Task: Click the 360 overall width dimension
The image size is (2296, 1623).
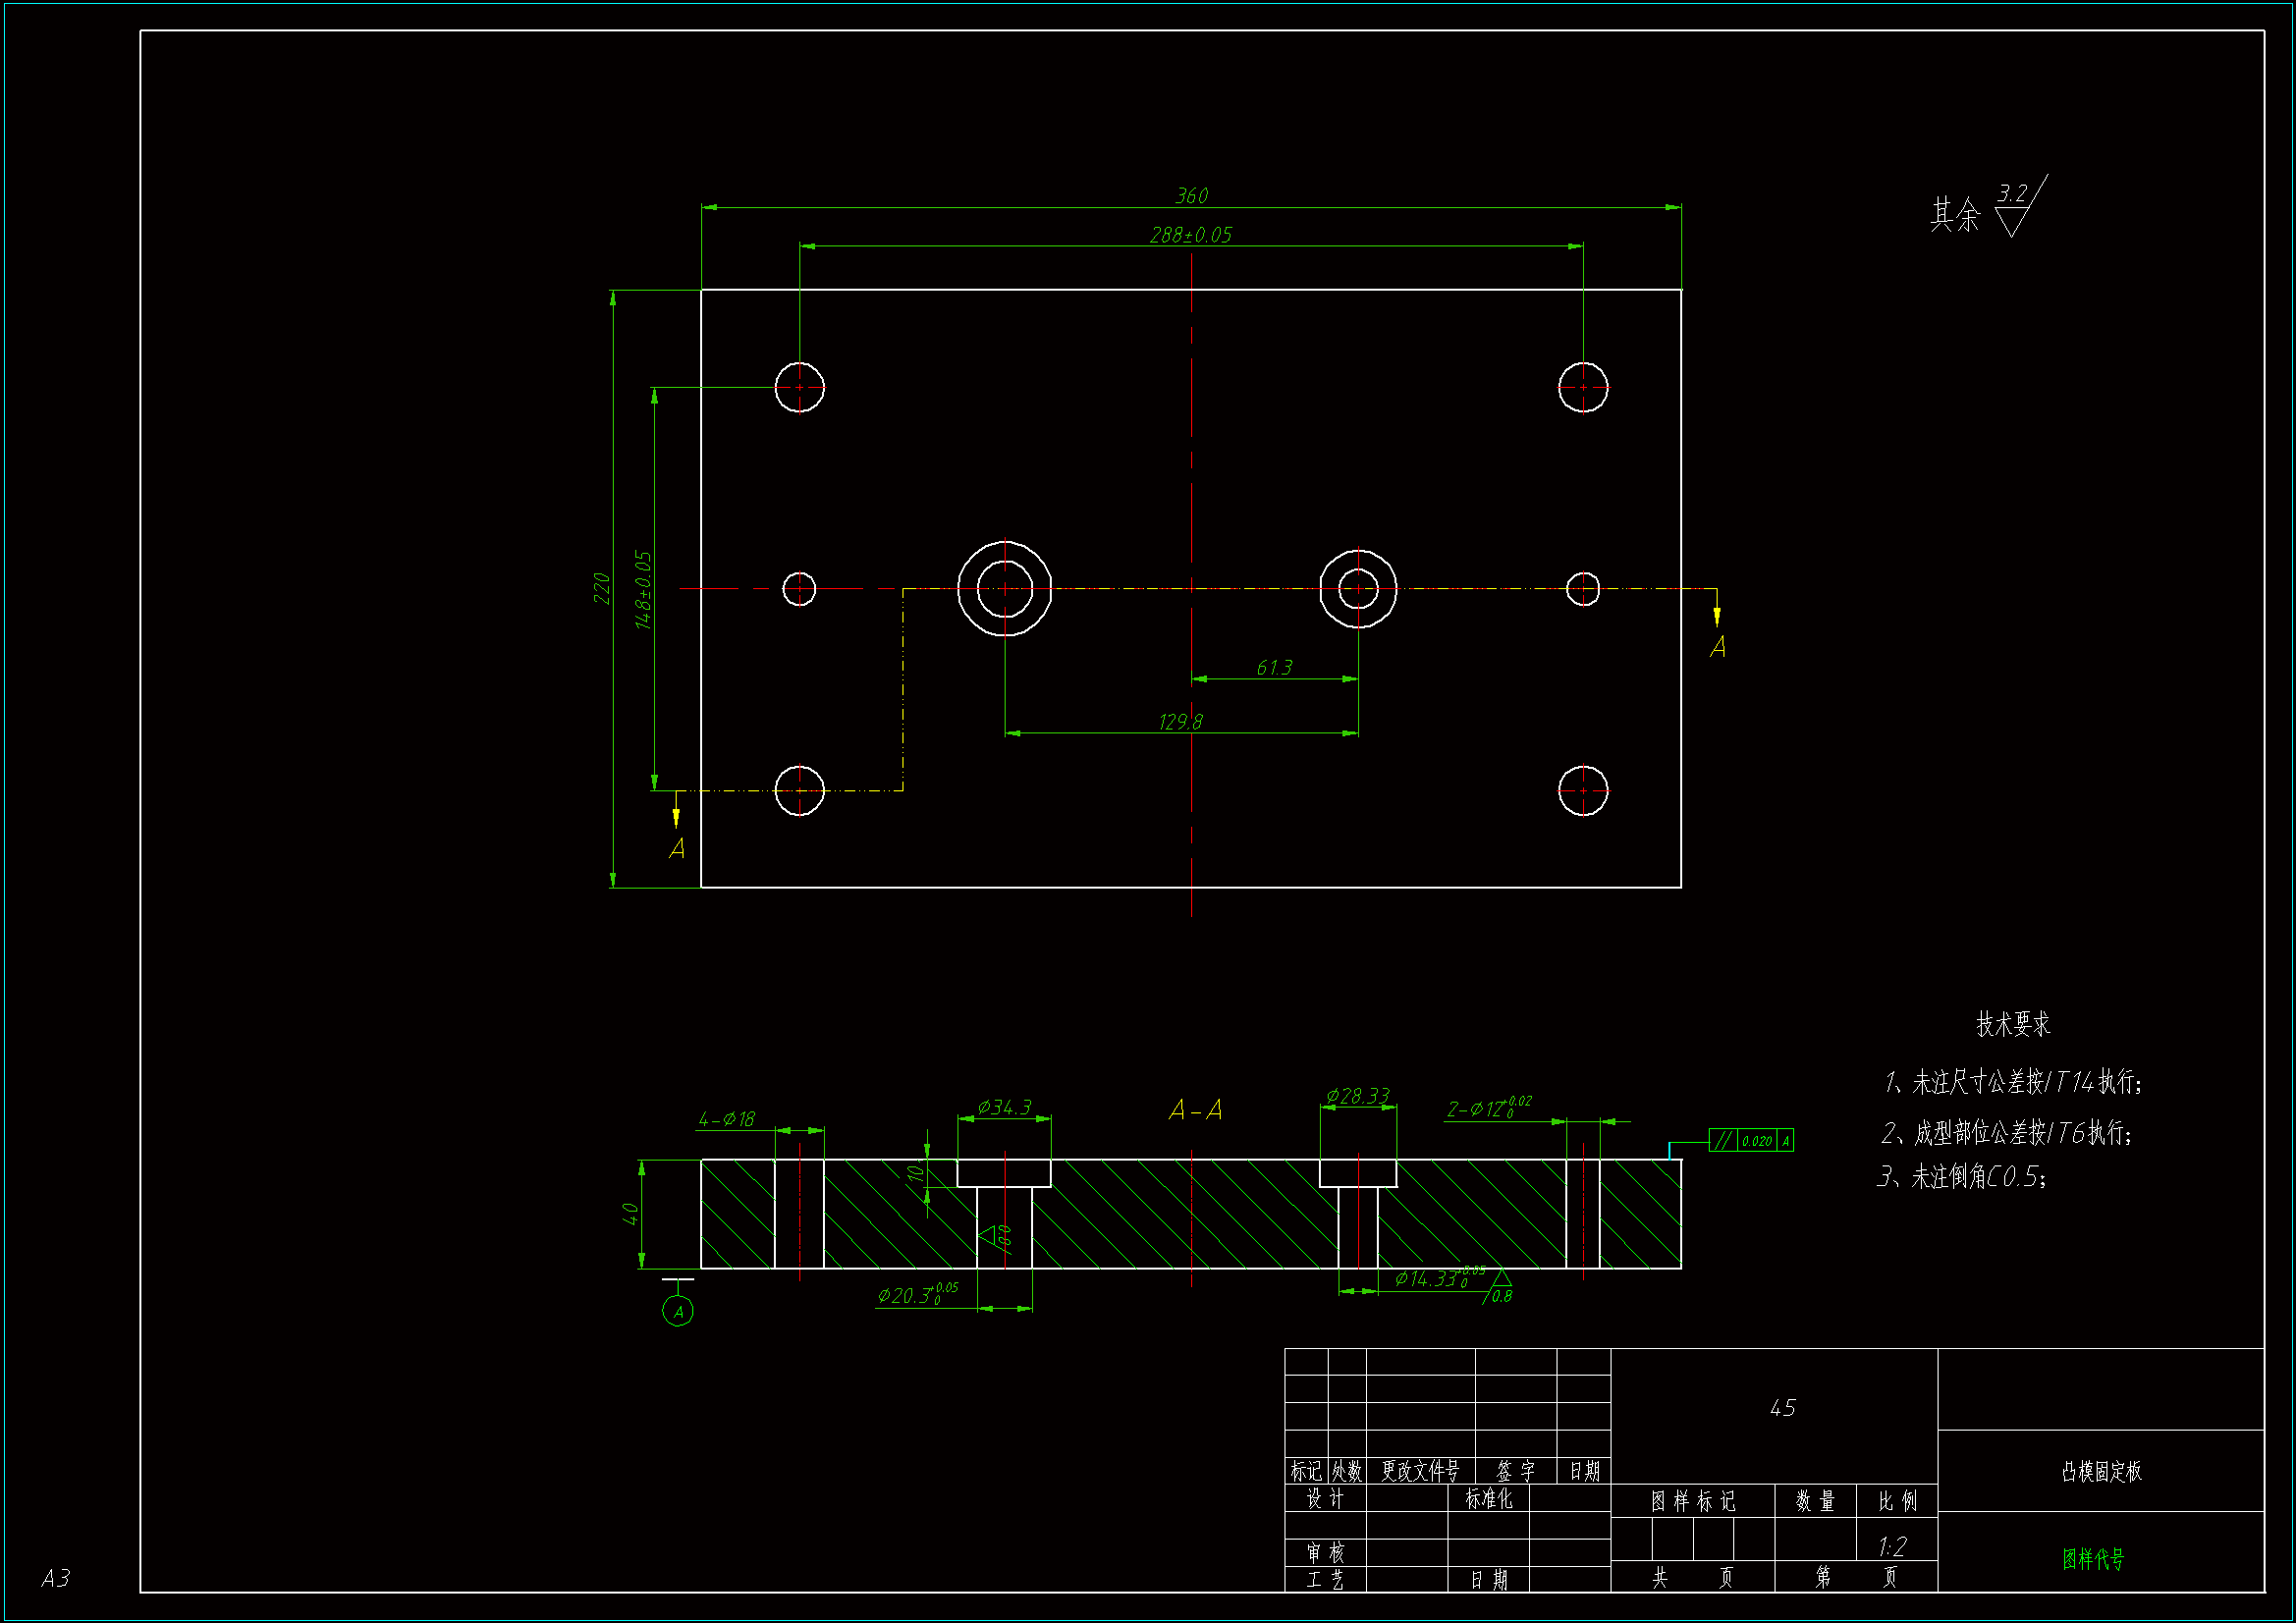Action: tap(1191, 196)
